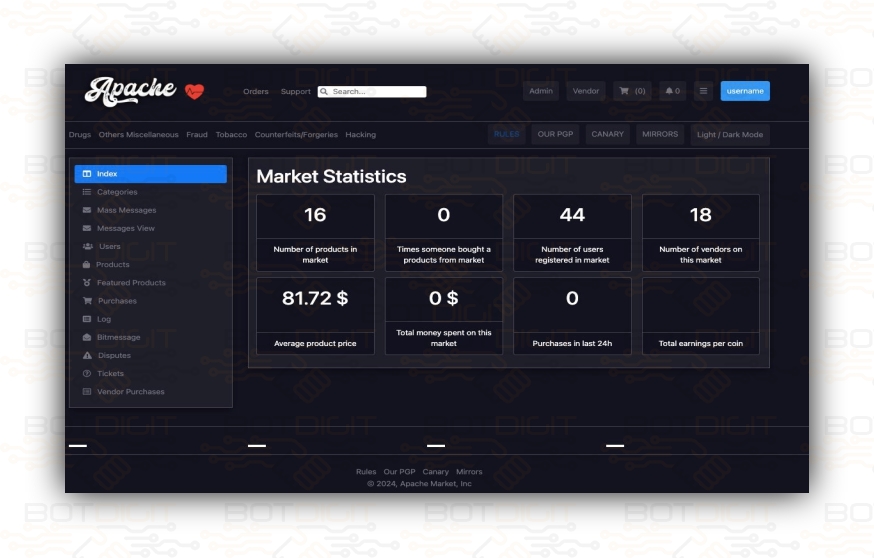Click the 0 $ total money spent value
Screen dimensions: 874x558
[x=444, y=298]
